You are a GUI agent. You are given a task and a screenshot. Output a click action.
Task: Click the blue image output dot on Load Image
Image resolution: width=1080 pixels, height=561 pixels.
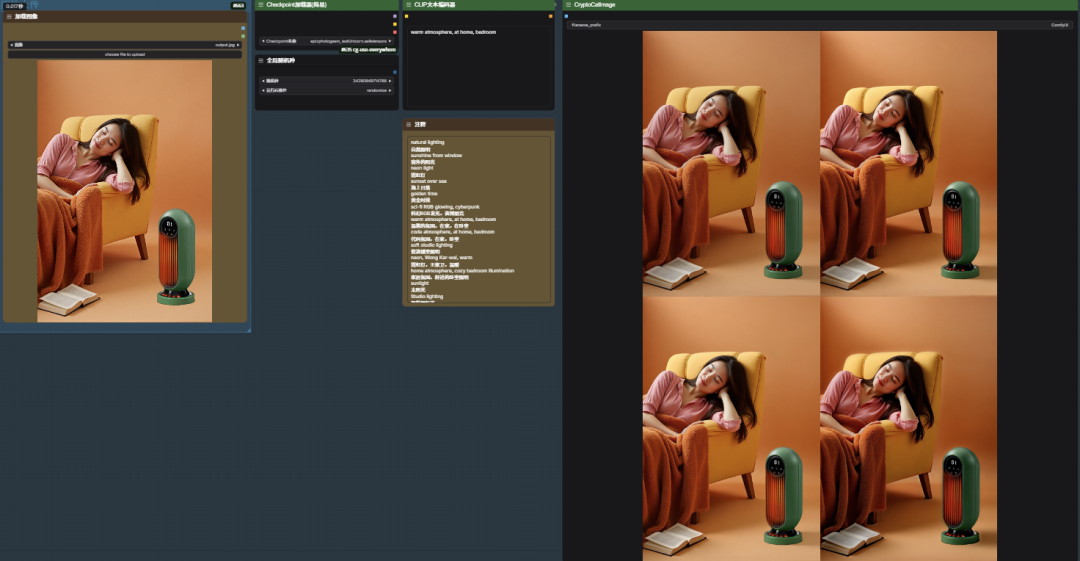point(243,28)
